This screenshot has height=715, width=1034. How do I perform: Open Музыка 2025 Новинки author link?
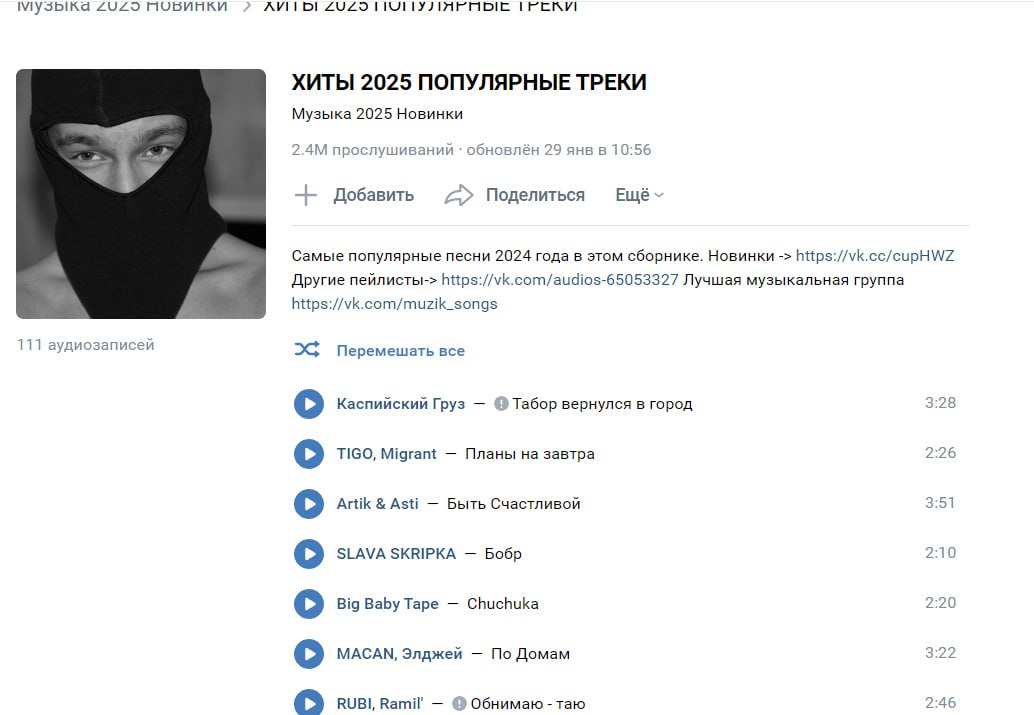pyautogui.click(x=377, y=113)
